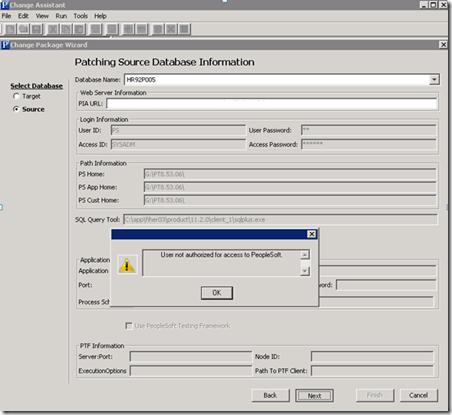This screenshot has width=452, height=415.
Task: Click the Back button
Action: coord(270,395)
